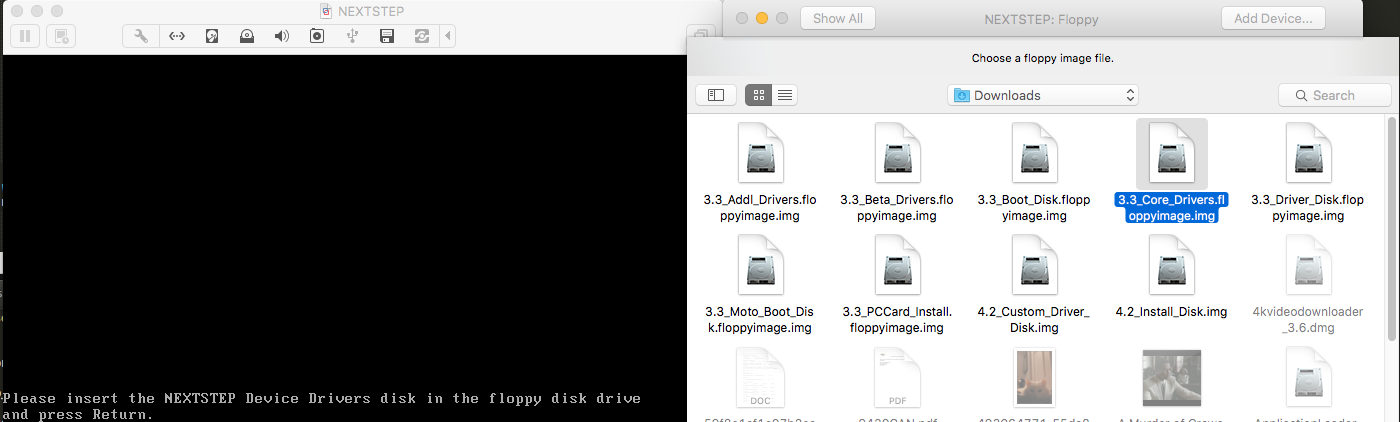Click the hard disk device icon

[212, 36]
